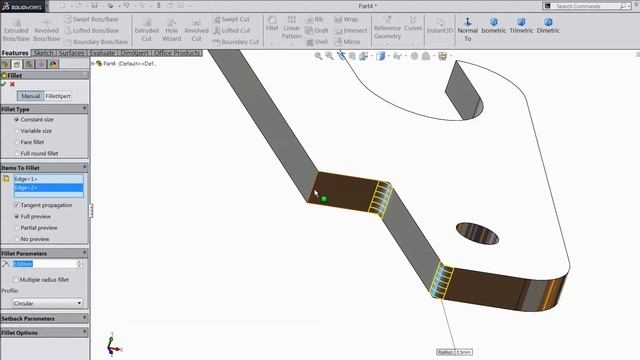Open the Surfaces tab

tap(71, 53)
